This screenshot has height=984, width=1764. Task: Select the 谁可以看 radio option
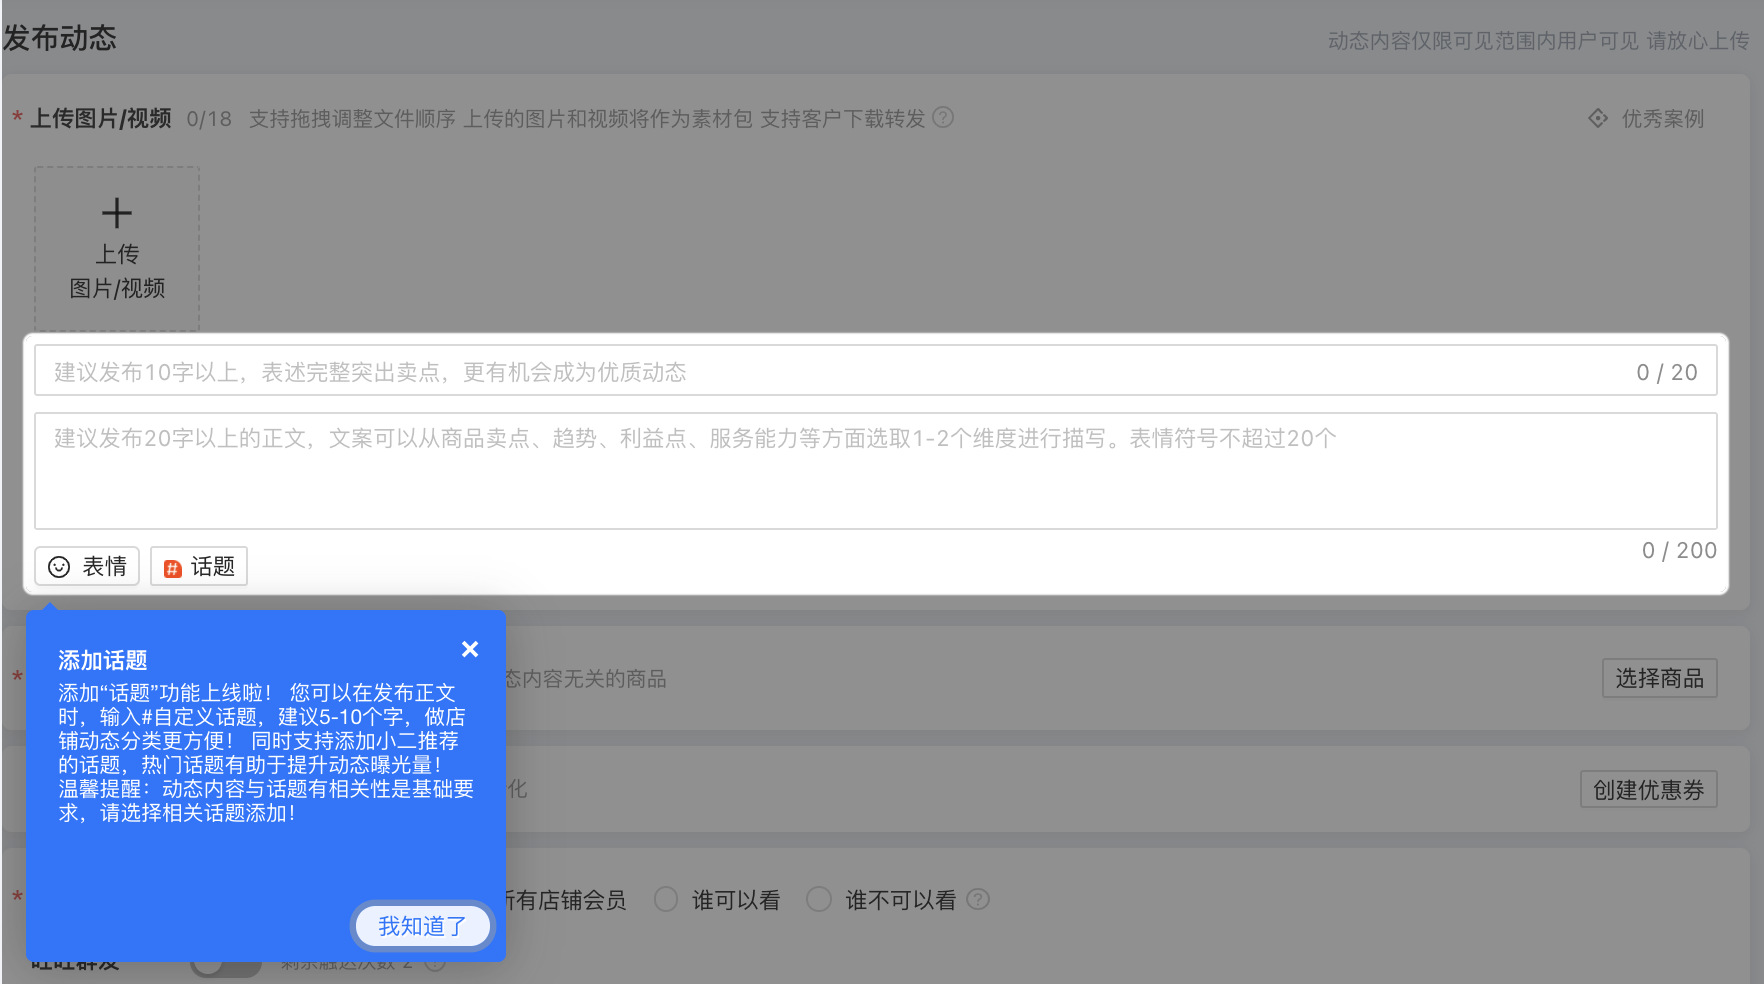pyautogui.click(x=666, y=900)
